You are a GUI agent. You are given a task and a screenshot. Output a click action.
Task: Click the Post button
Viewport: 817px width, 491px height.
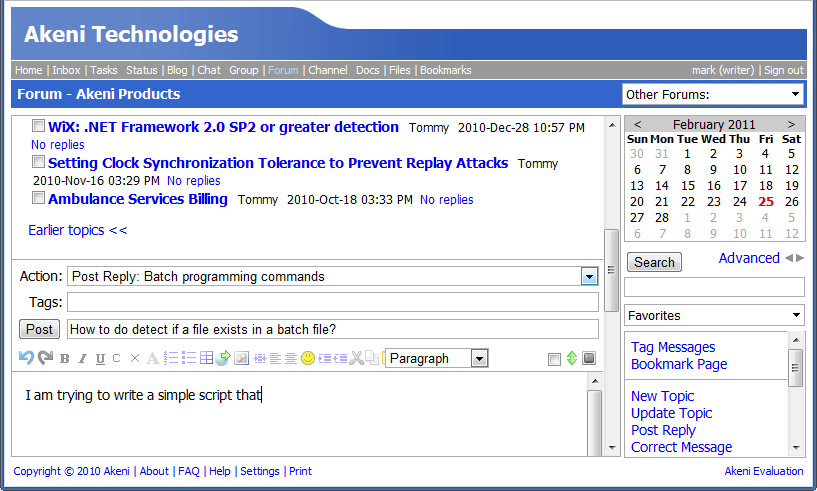(x=40, y=329)
